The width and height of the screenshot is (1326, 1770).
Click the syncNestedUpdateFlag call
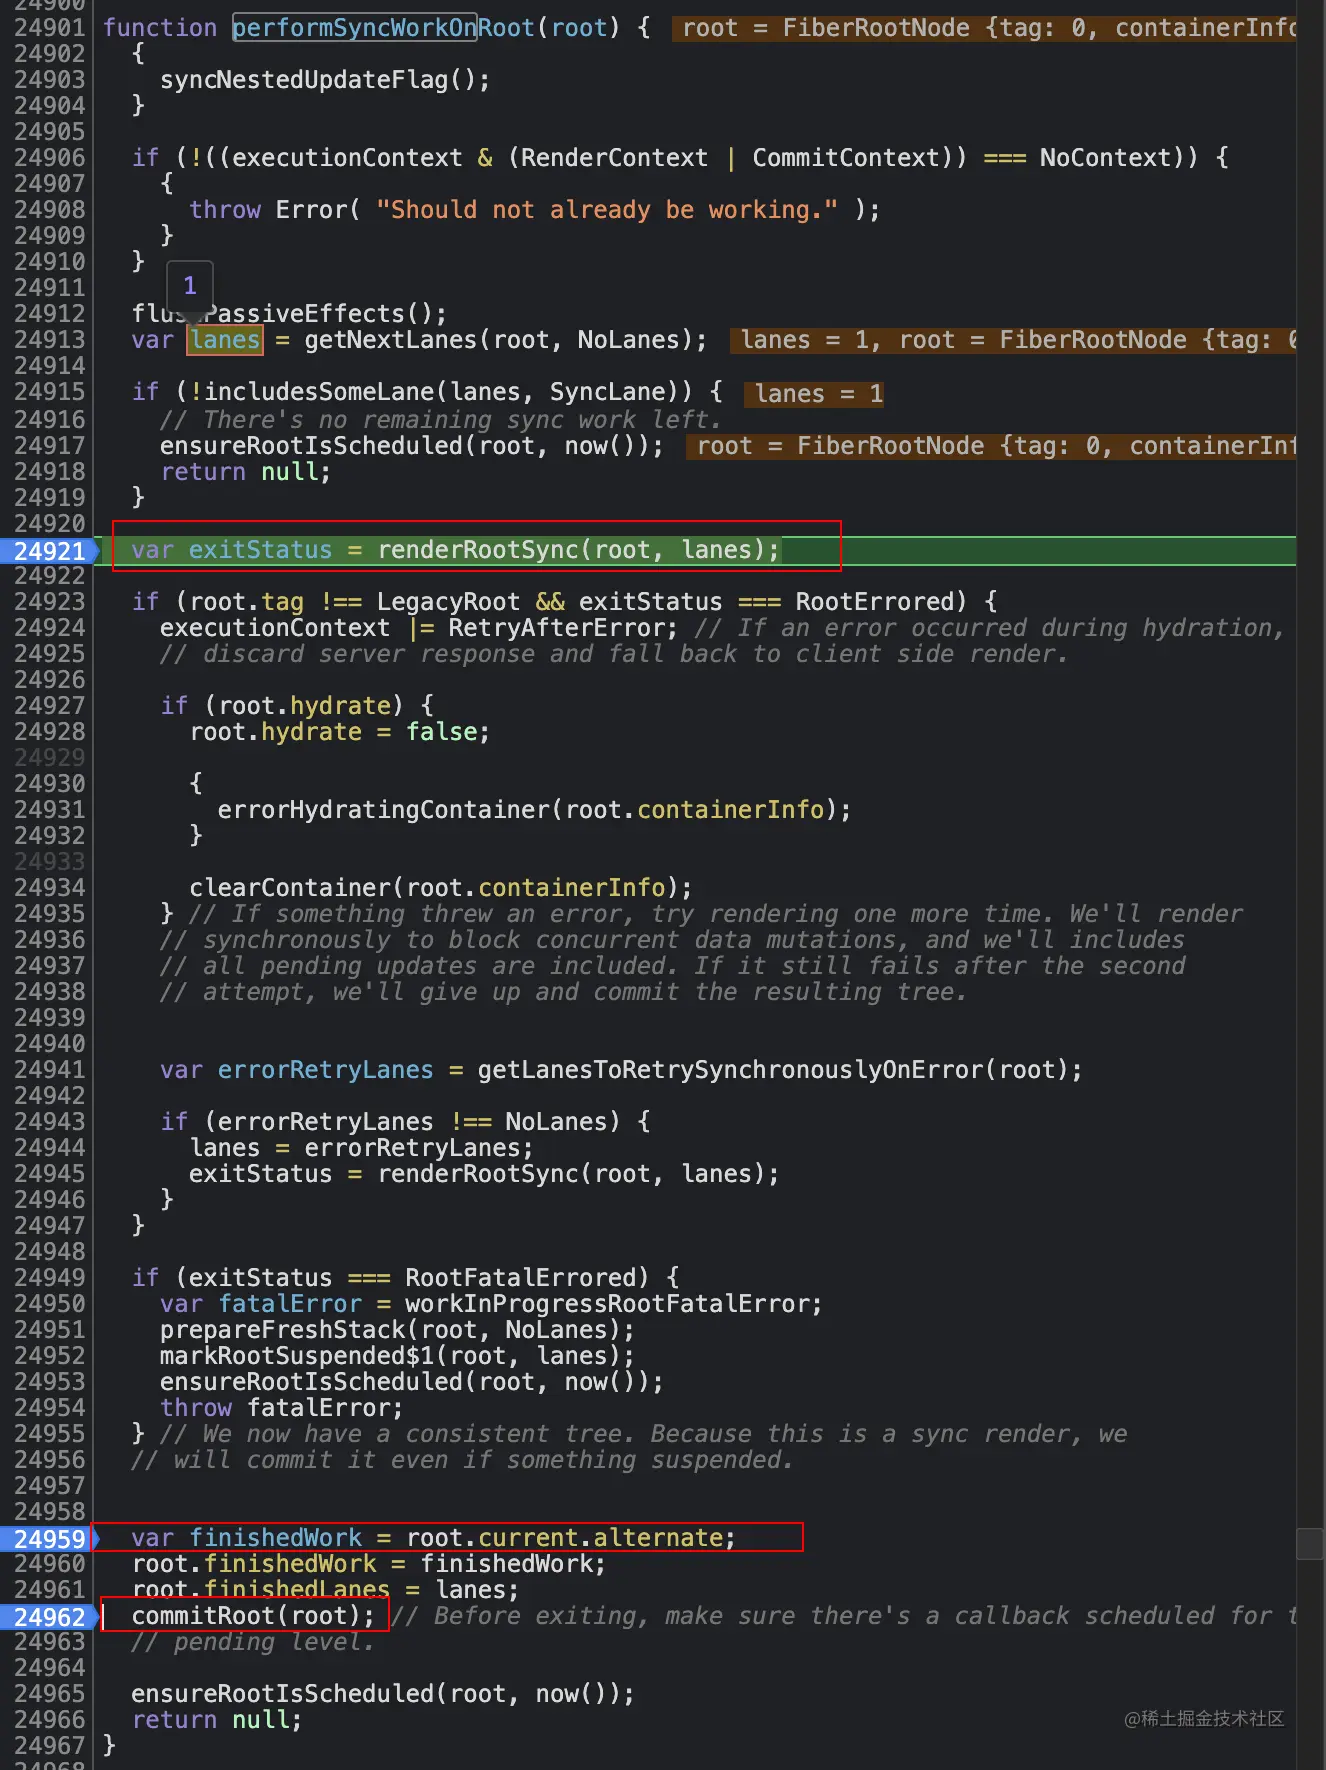click(x=304, y=80)
